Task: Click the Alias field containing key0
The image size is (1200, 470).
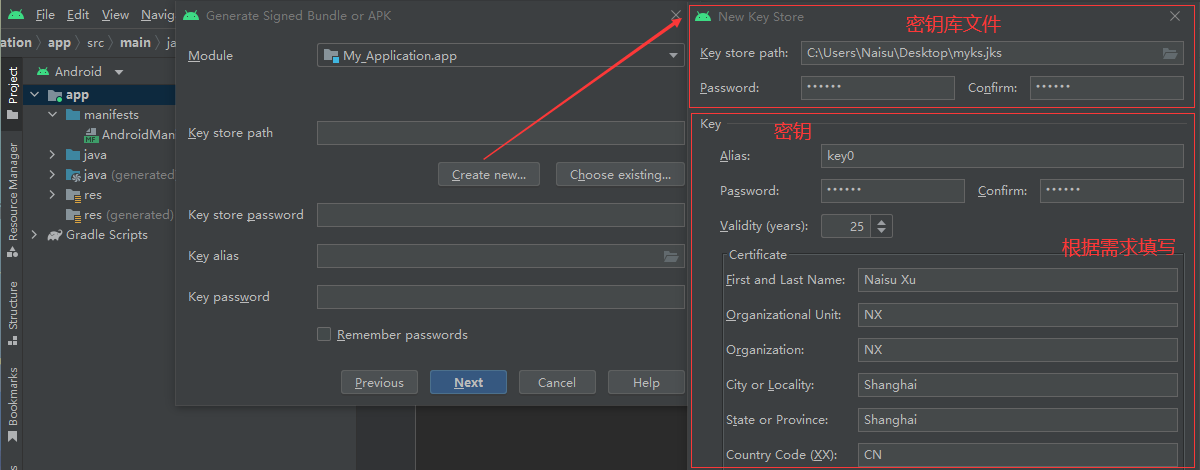Action: pyautogui.click(x=1002, y=156)
